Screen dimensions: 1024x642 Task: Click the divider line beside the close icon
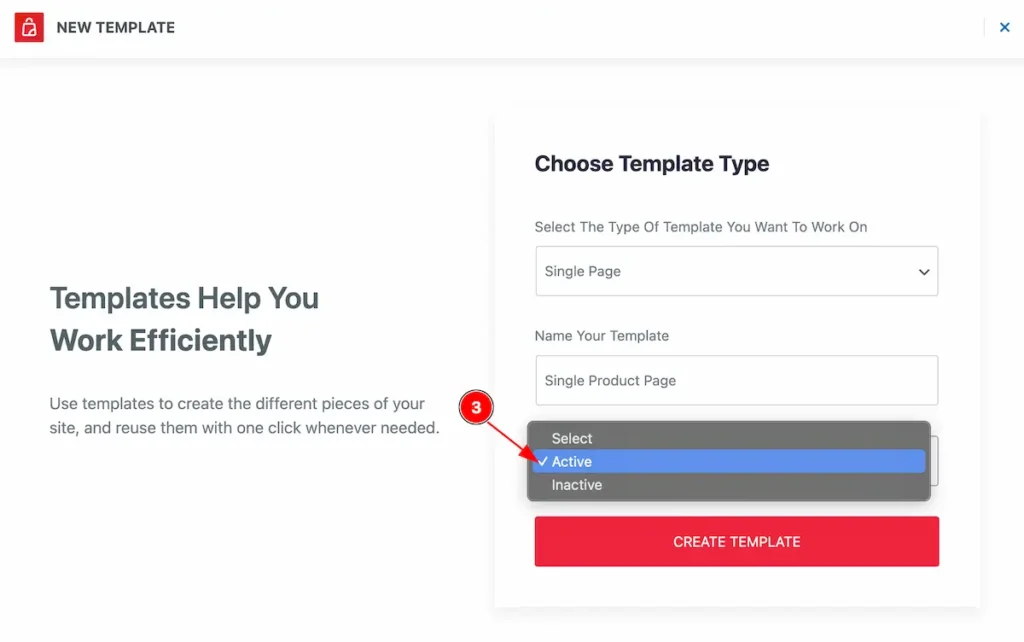click(x=984, y=28)
